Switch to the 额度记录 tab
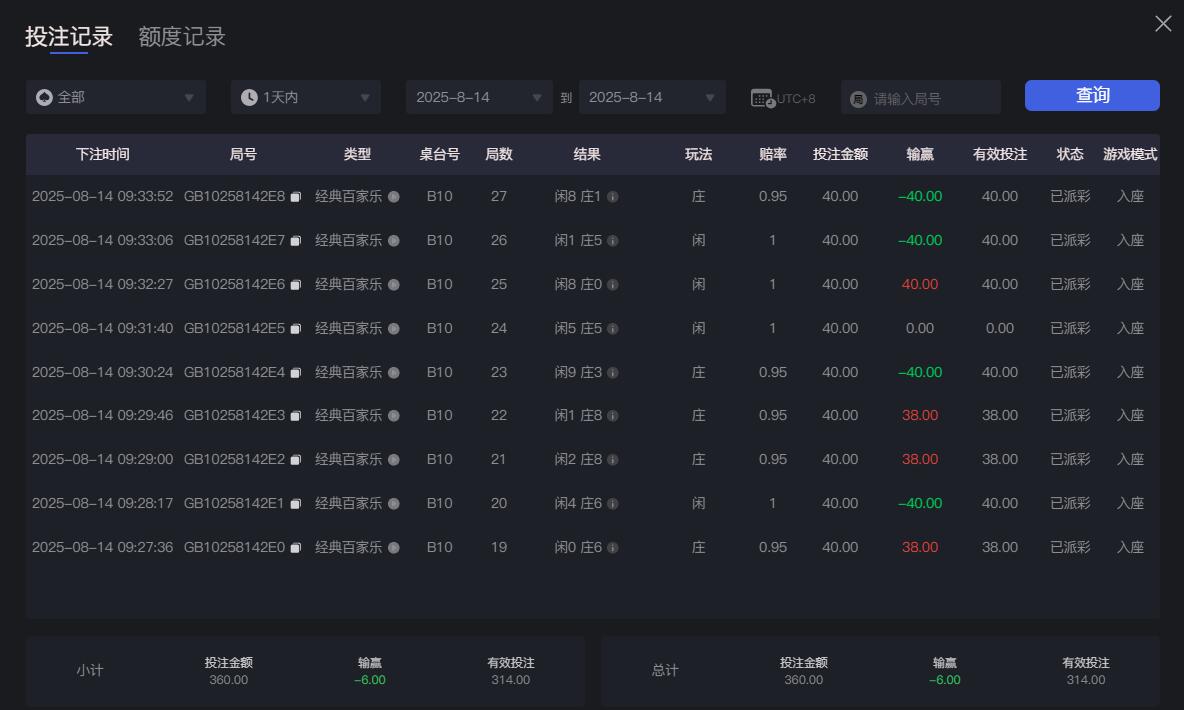This screenshot has width=1184, height=710. pos(181,35)
